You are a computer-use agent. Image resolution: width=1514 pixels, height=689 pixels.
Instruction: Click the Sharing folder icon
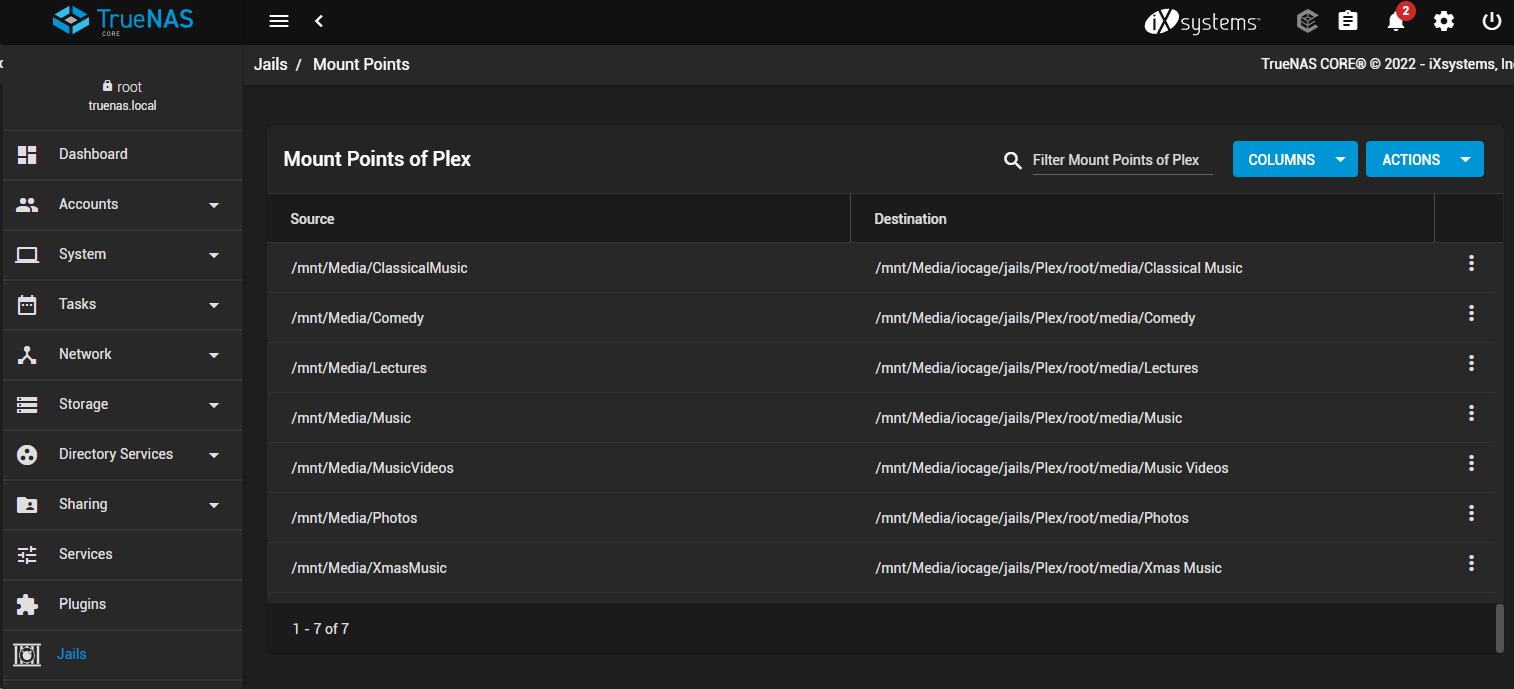tap(27, 504)
